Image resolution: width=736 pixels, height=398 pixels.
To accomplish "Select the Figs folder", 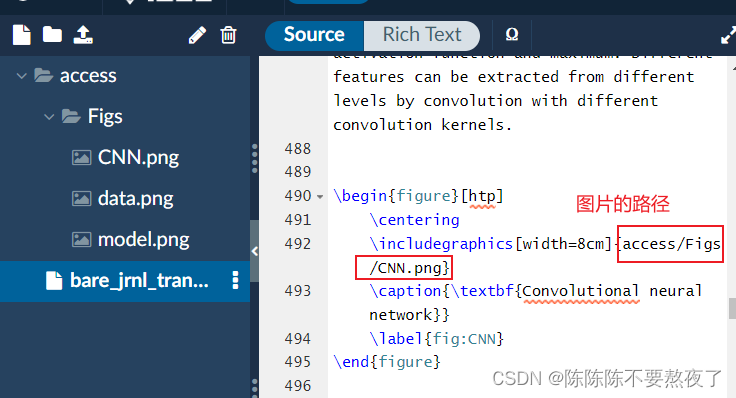I will [x=105, y=116].
